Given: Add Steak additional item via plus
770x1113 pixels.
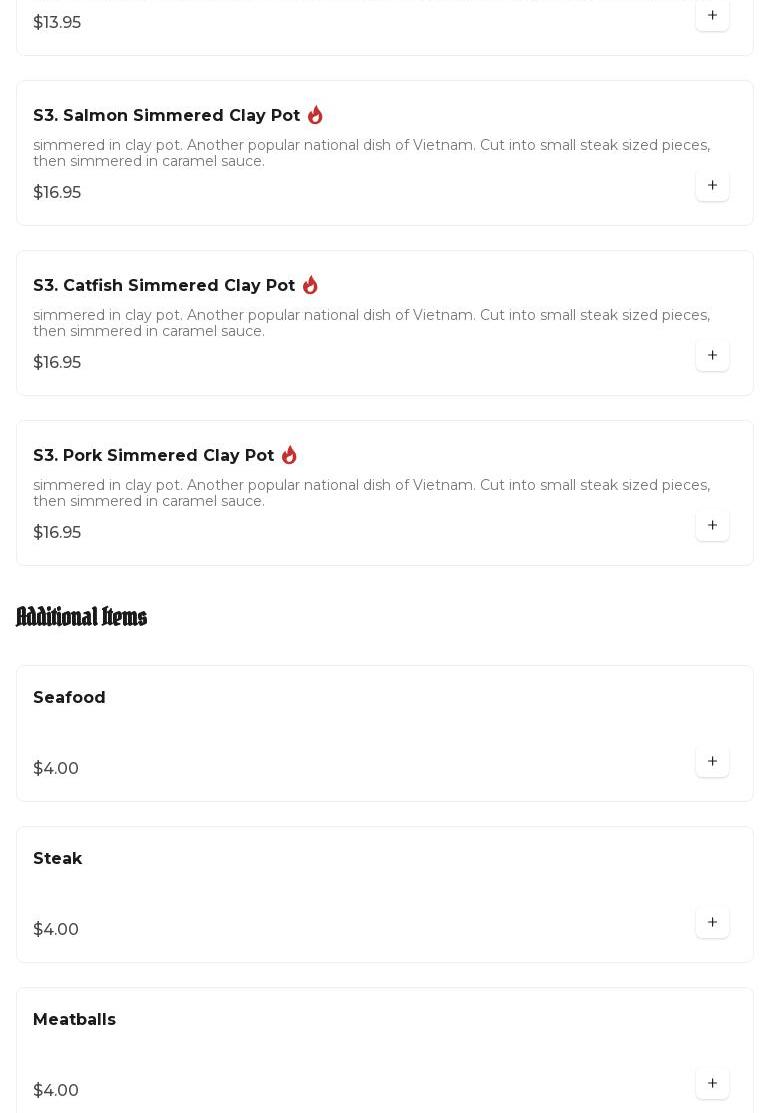Looking at the screenshot, I should coord(712,922).
